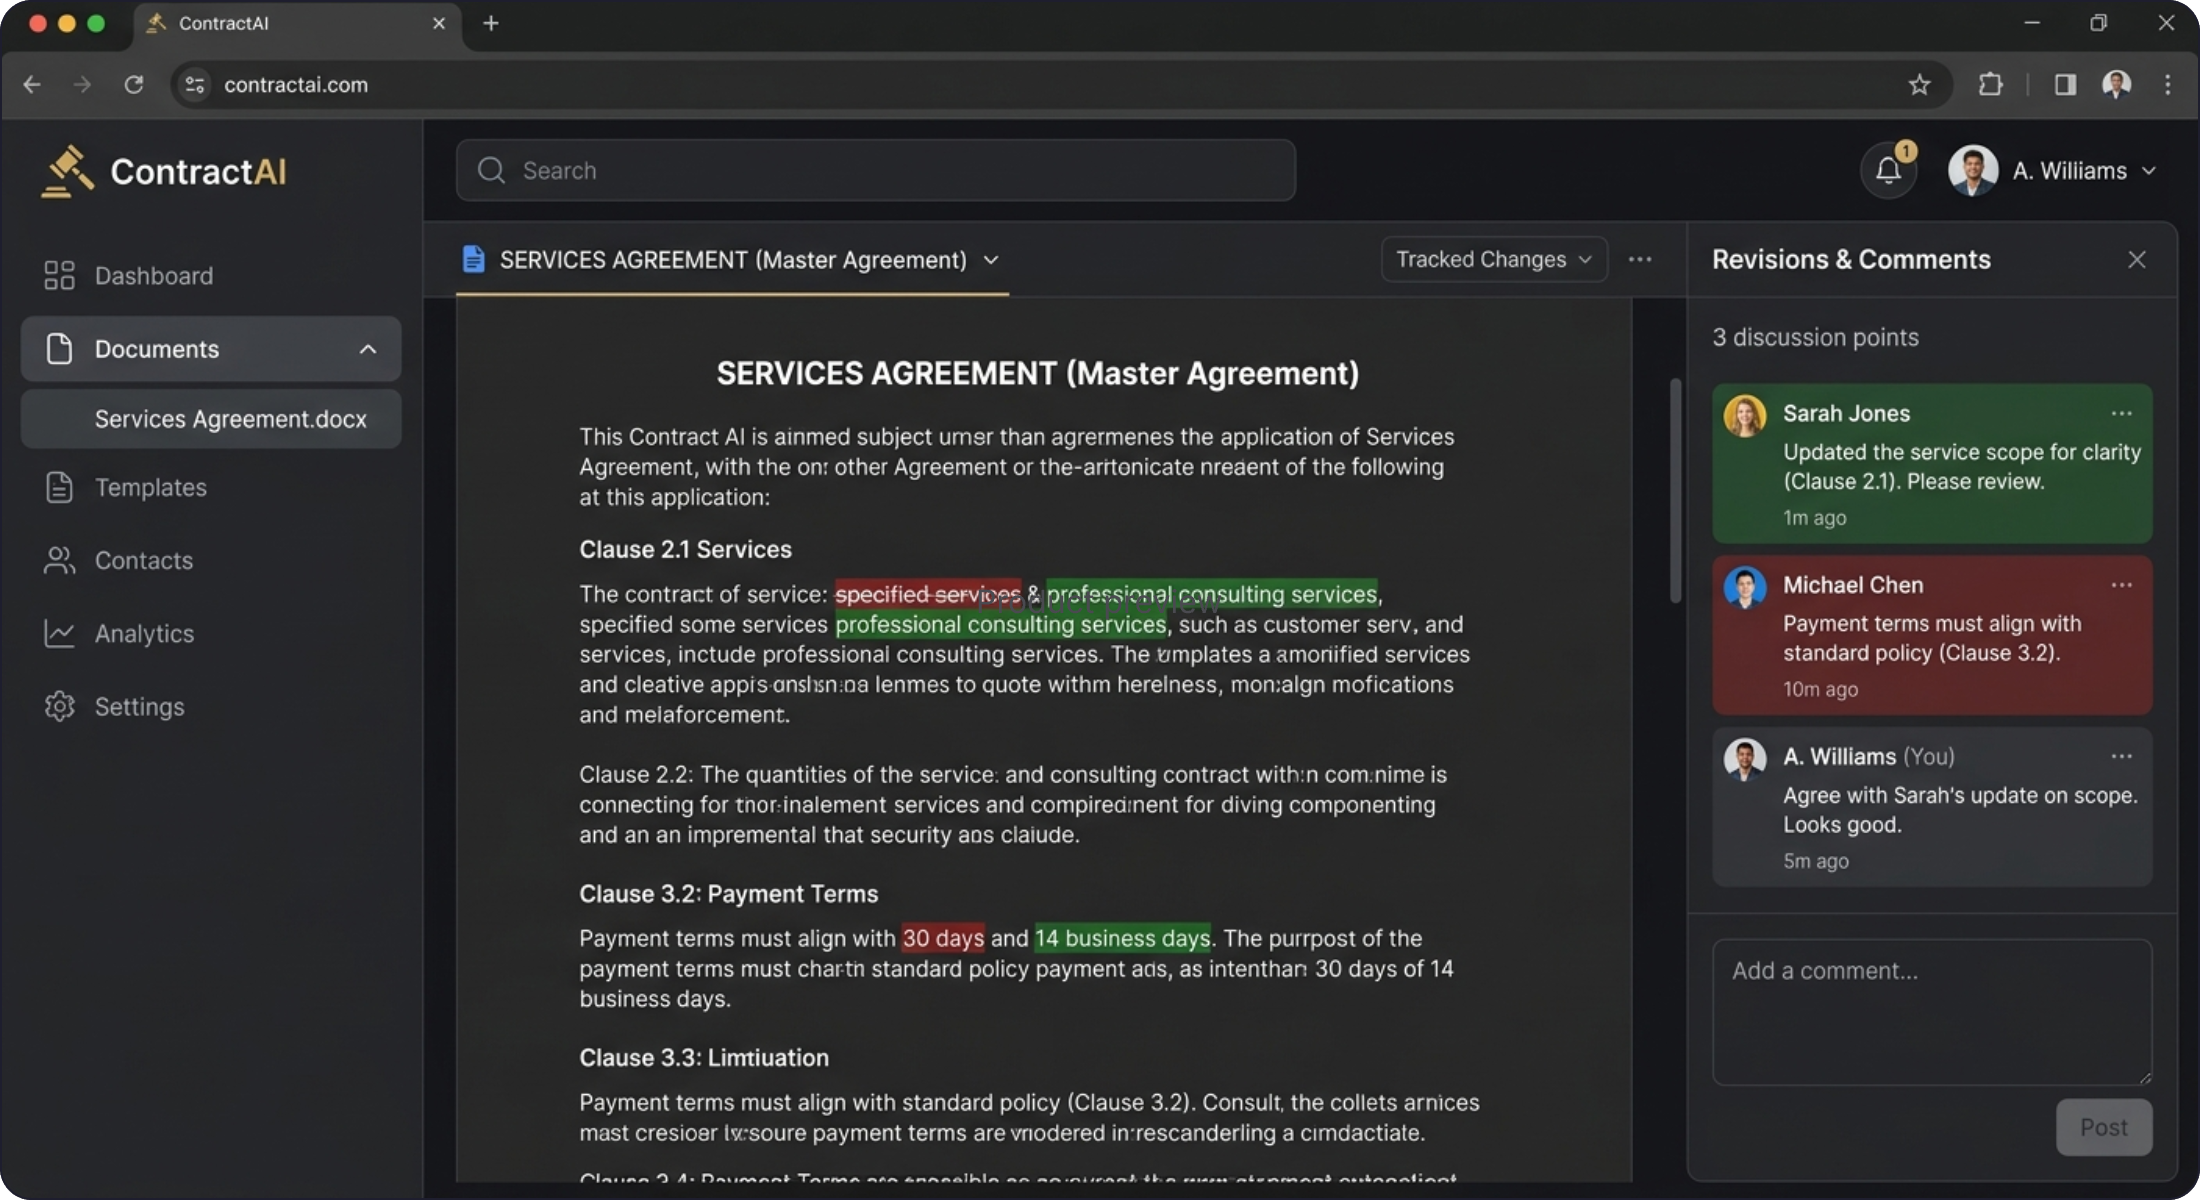Close the Revisions & Comments panel

coord(2137,259)
